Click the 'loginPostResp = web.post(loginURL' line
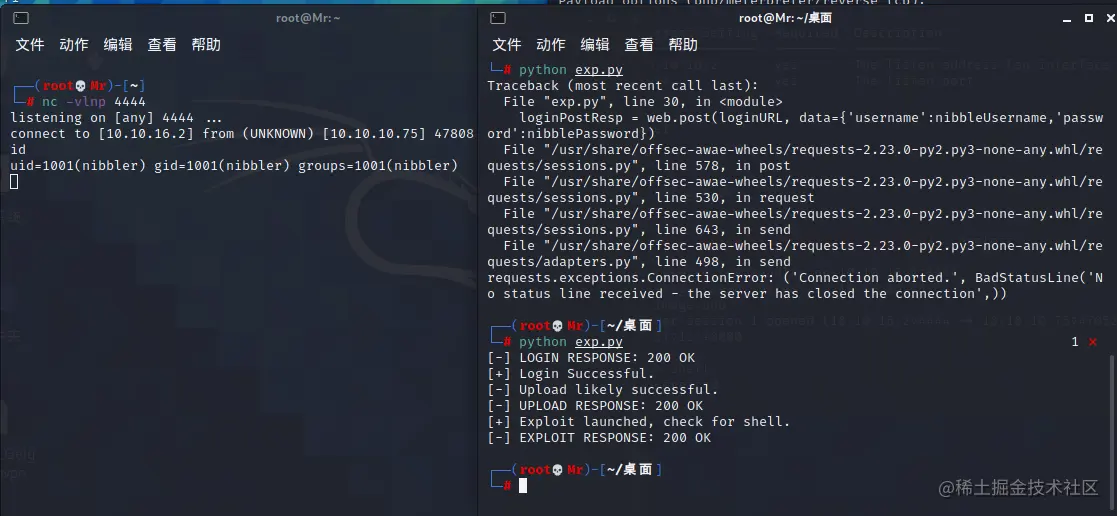Image resolution: width=1117 pixels, height=516 pixels. click(x=795, y=125)
